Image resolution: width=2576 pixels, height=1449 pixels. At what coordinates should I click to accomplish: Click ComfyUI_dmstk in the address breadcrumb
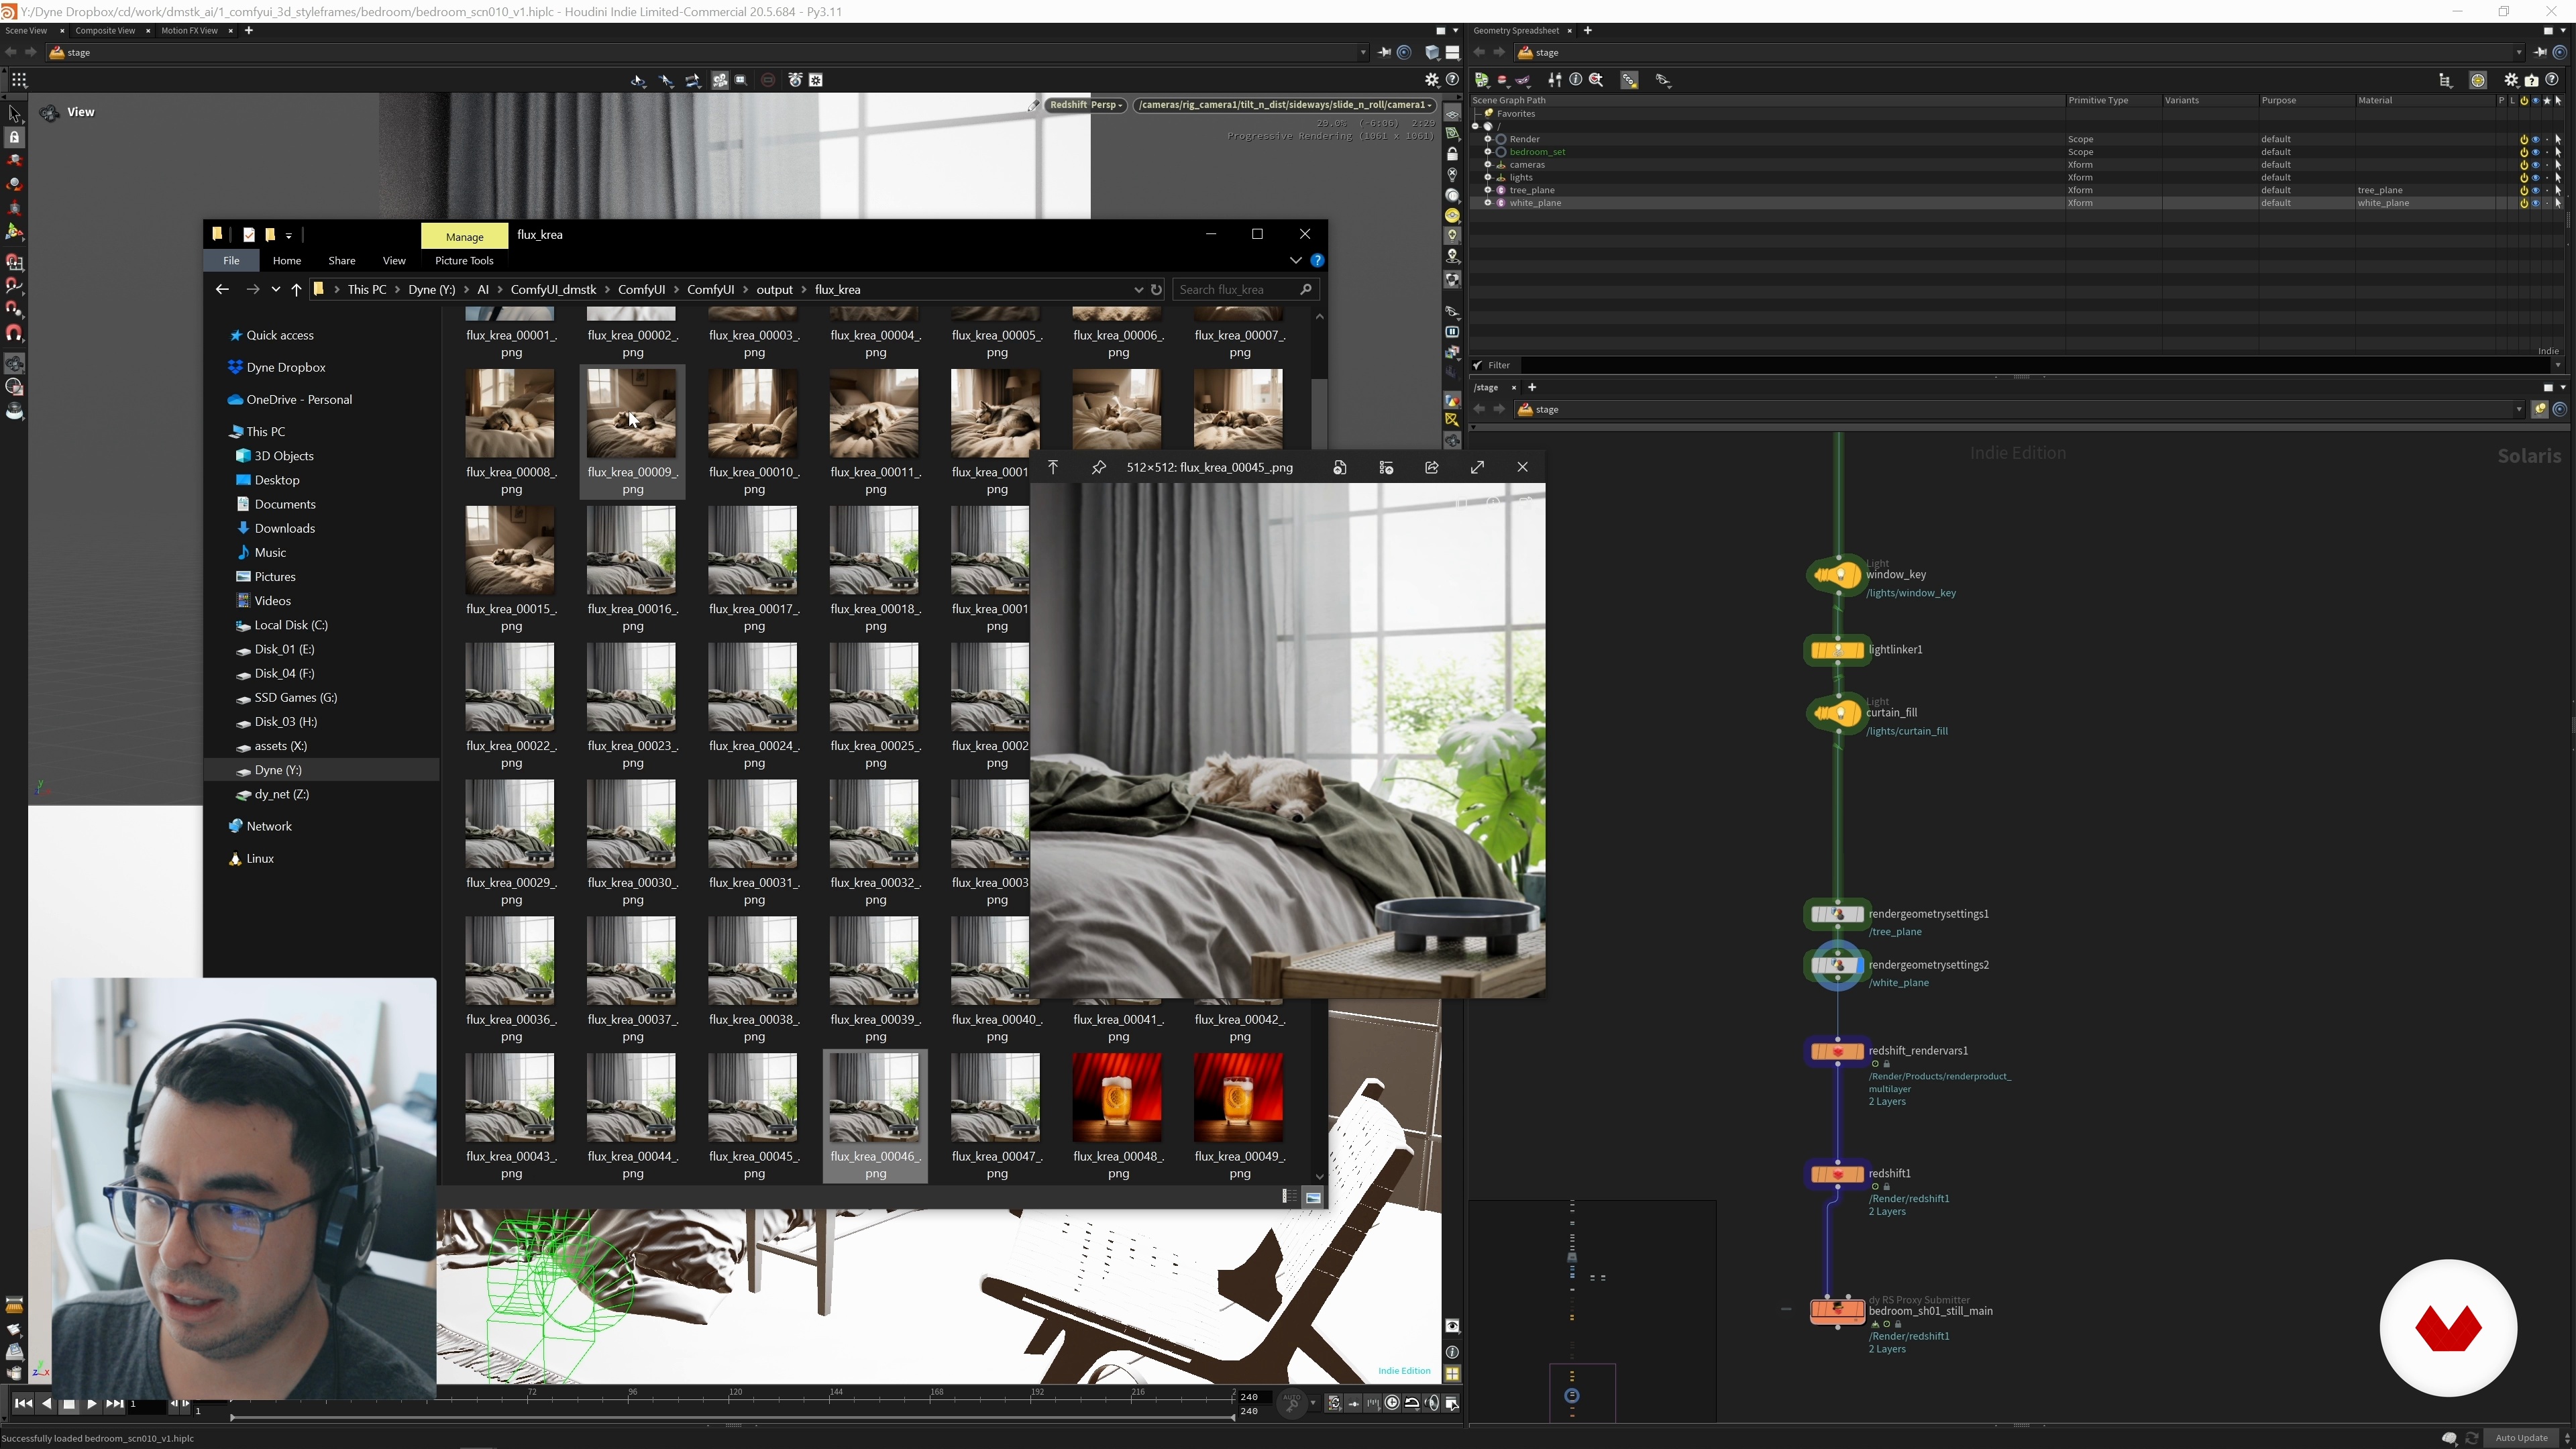(x=553, y=290)
